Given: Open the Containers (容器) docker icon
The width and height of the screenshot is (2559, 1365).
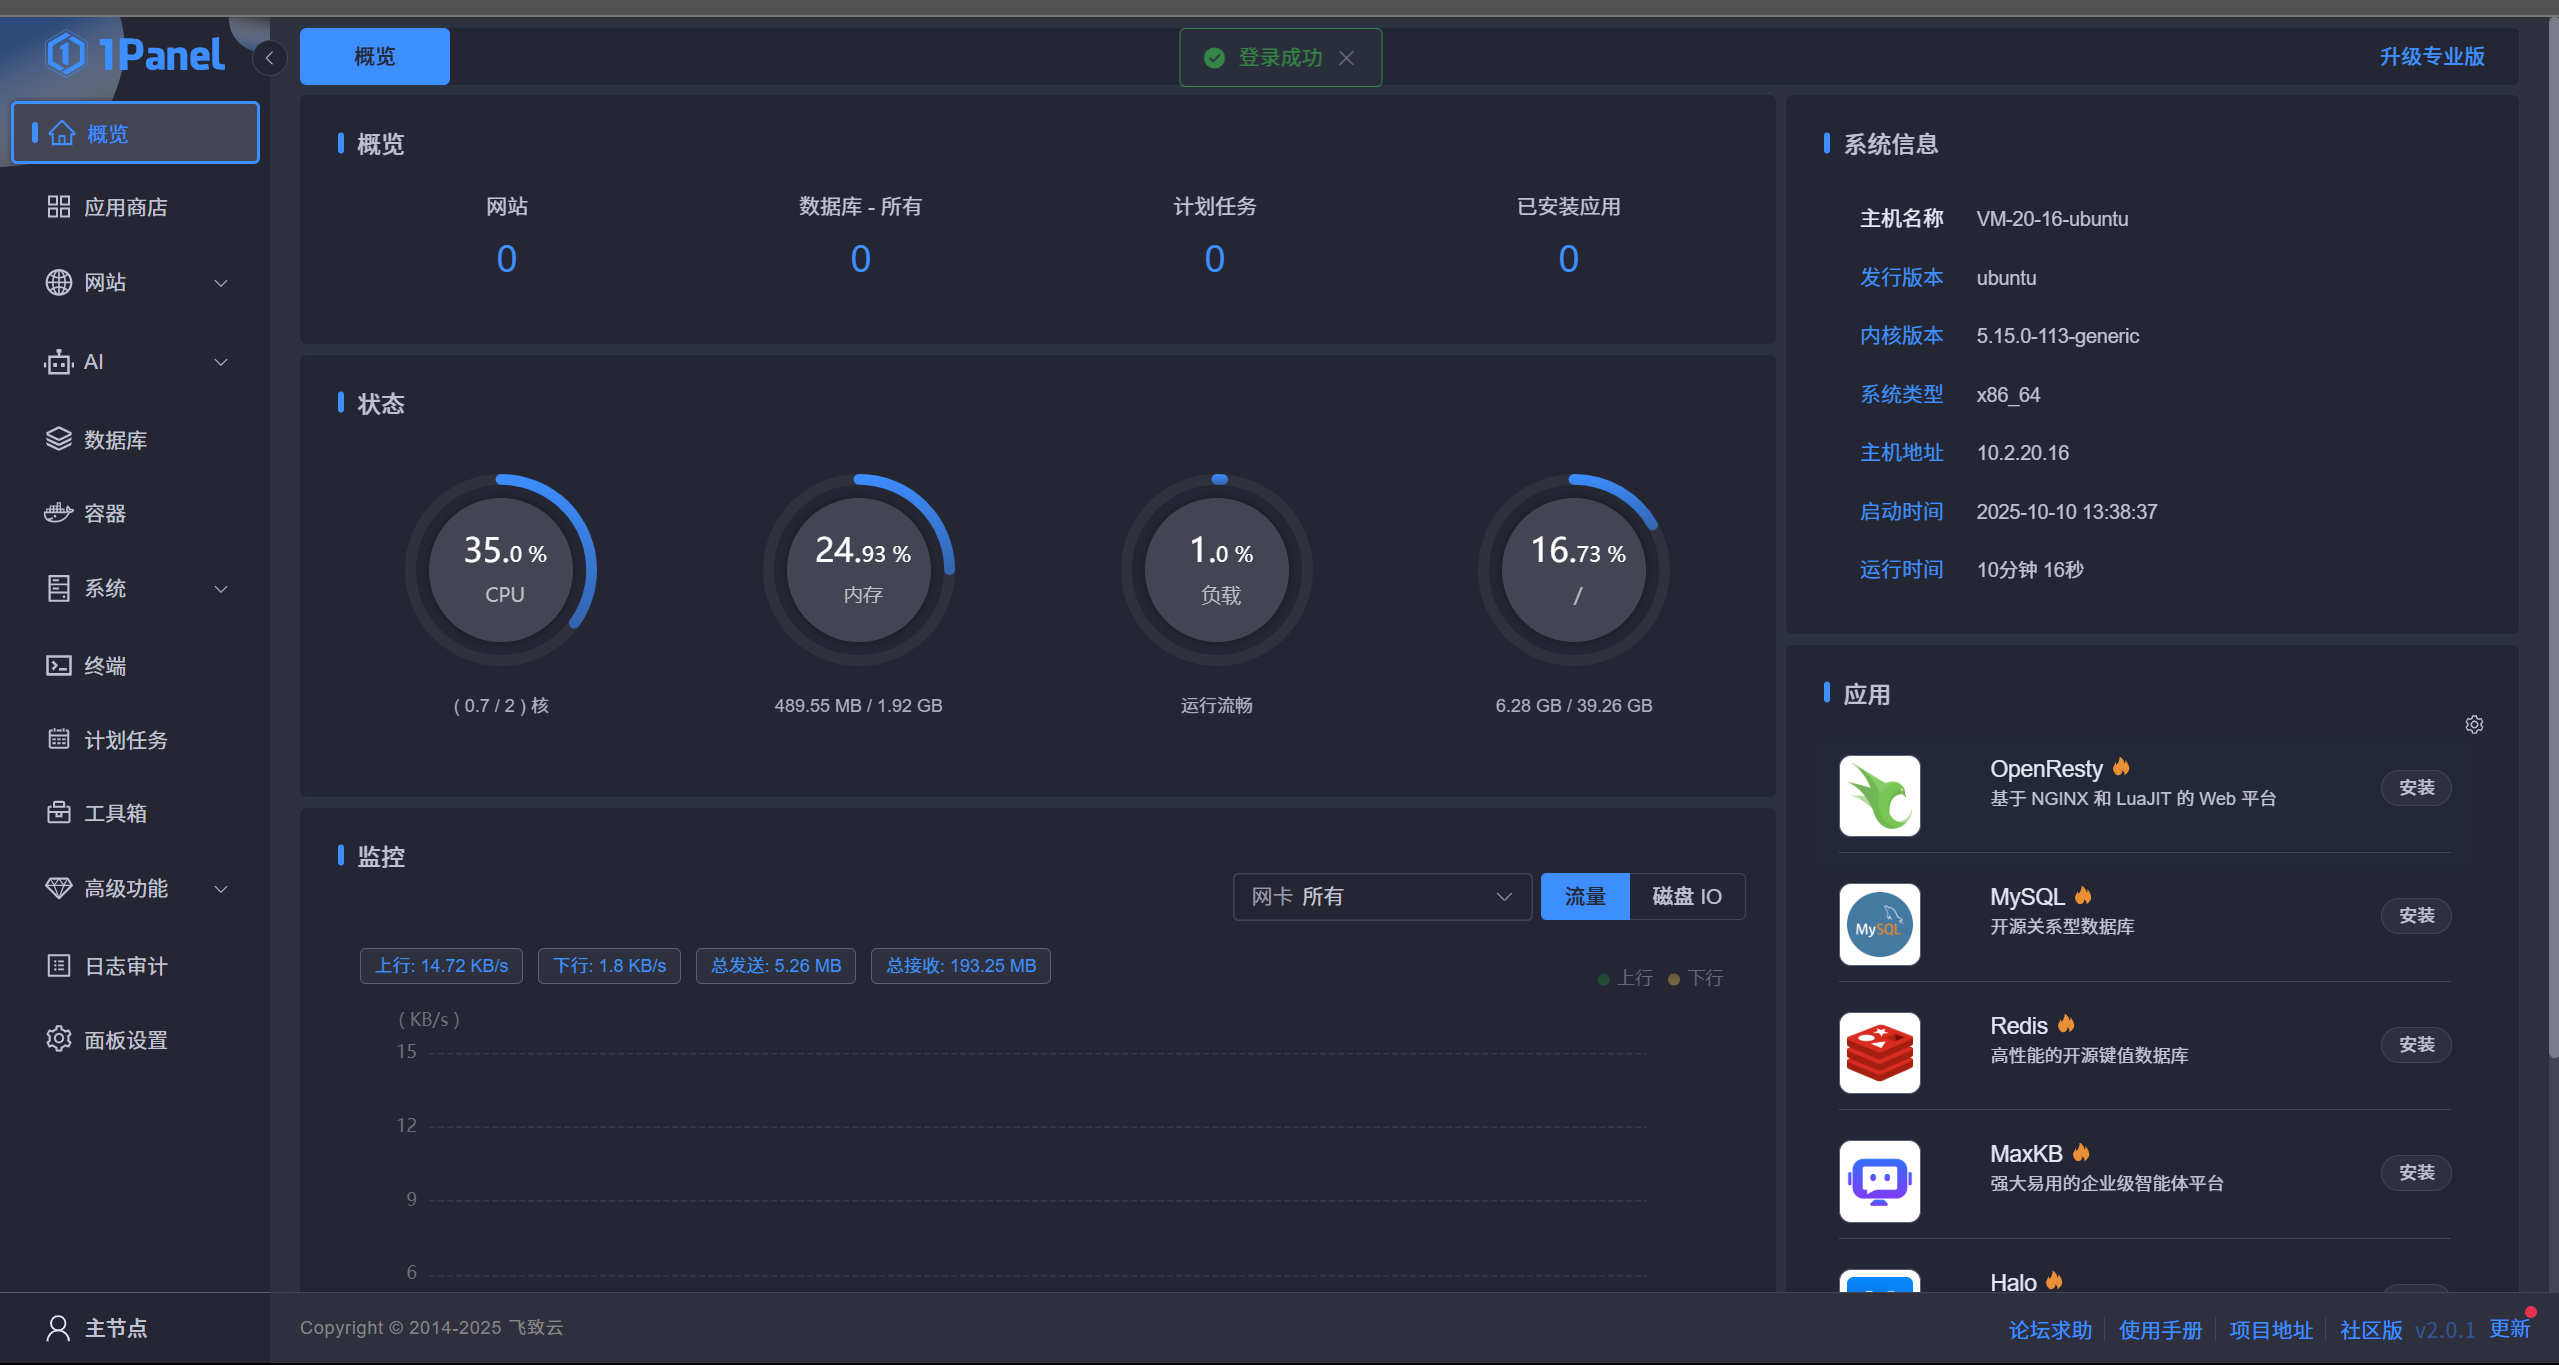Looking at the screenshot, I should (x=59, y=513).
